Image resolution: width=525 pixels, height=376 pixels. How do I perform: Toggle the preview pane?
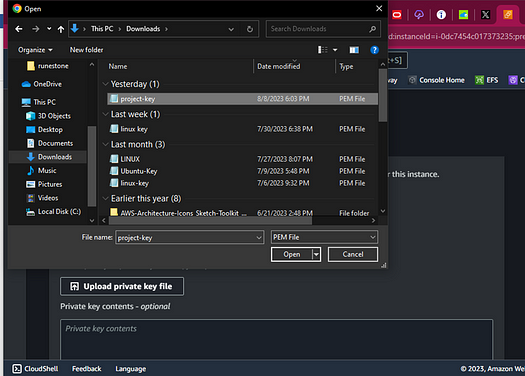pyautogui.click(x=354, y=50)
